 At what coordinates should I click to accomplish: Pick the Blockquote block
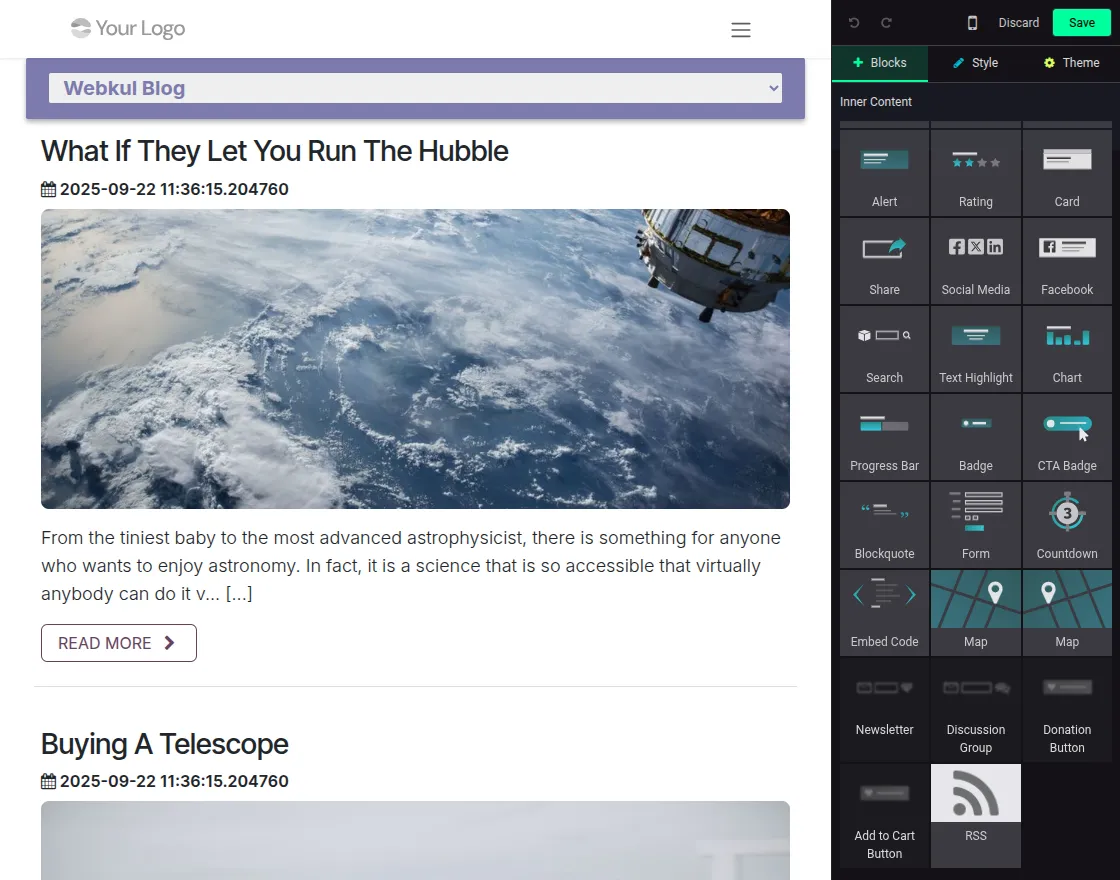click(884, 524)
